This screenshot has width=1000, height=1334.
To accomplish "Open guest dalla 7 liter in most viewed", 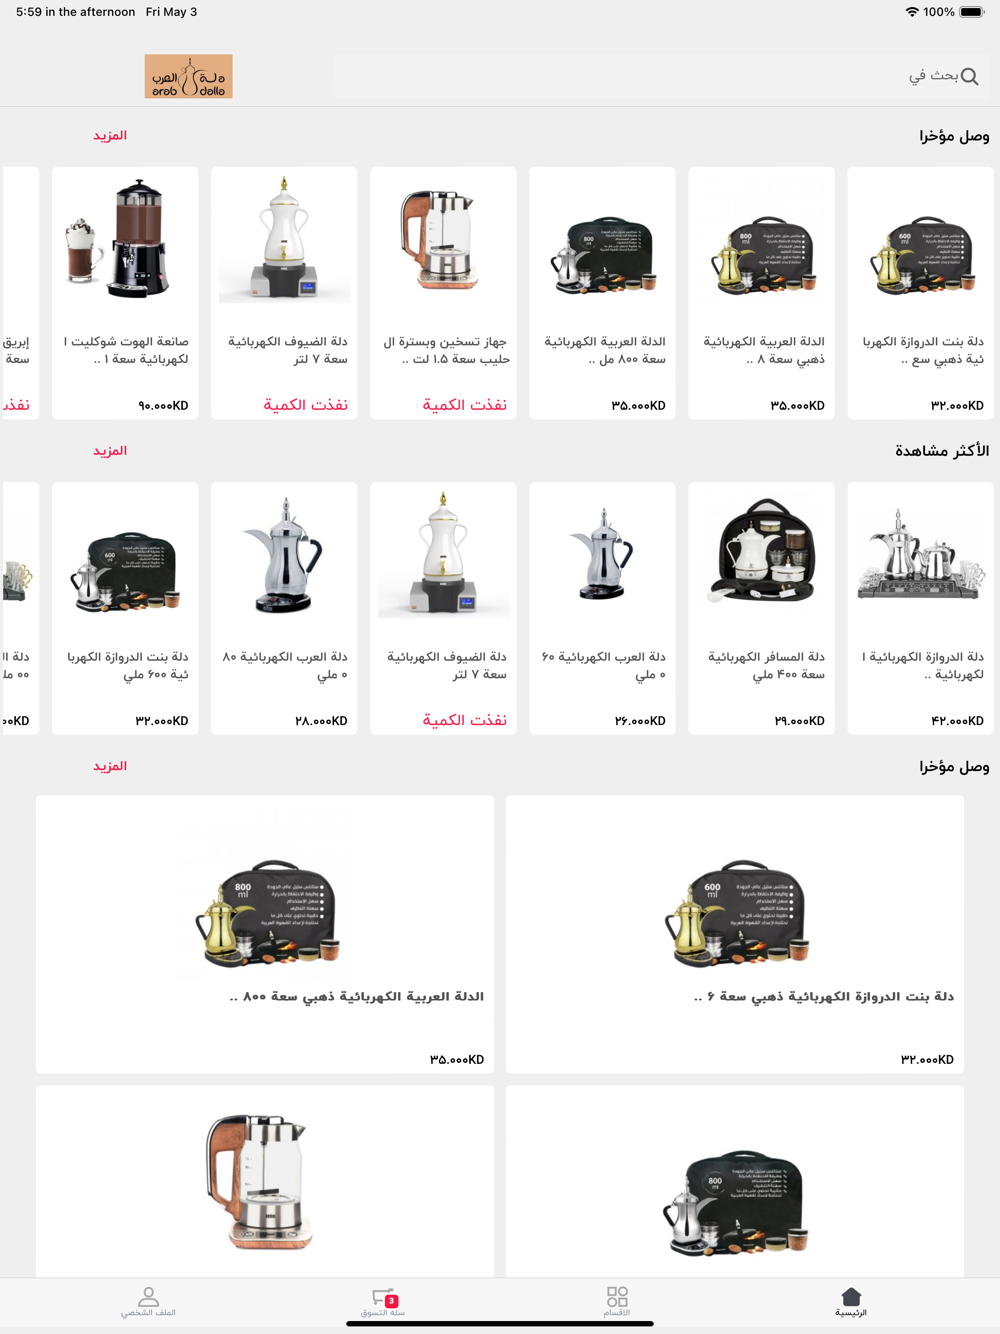I will [443, 608].
